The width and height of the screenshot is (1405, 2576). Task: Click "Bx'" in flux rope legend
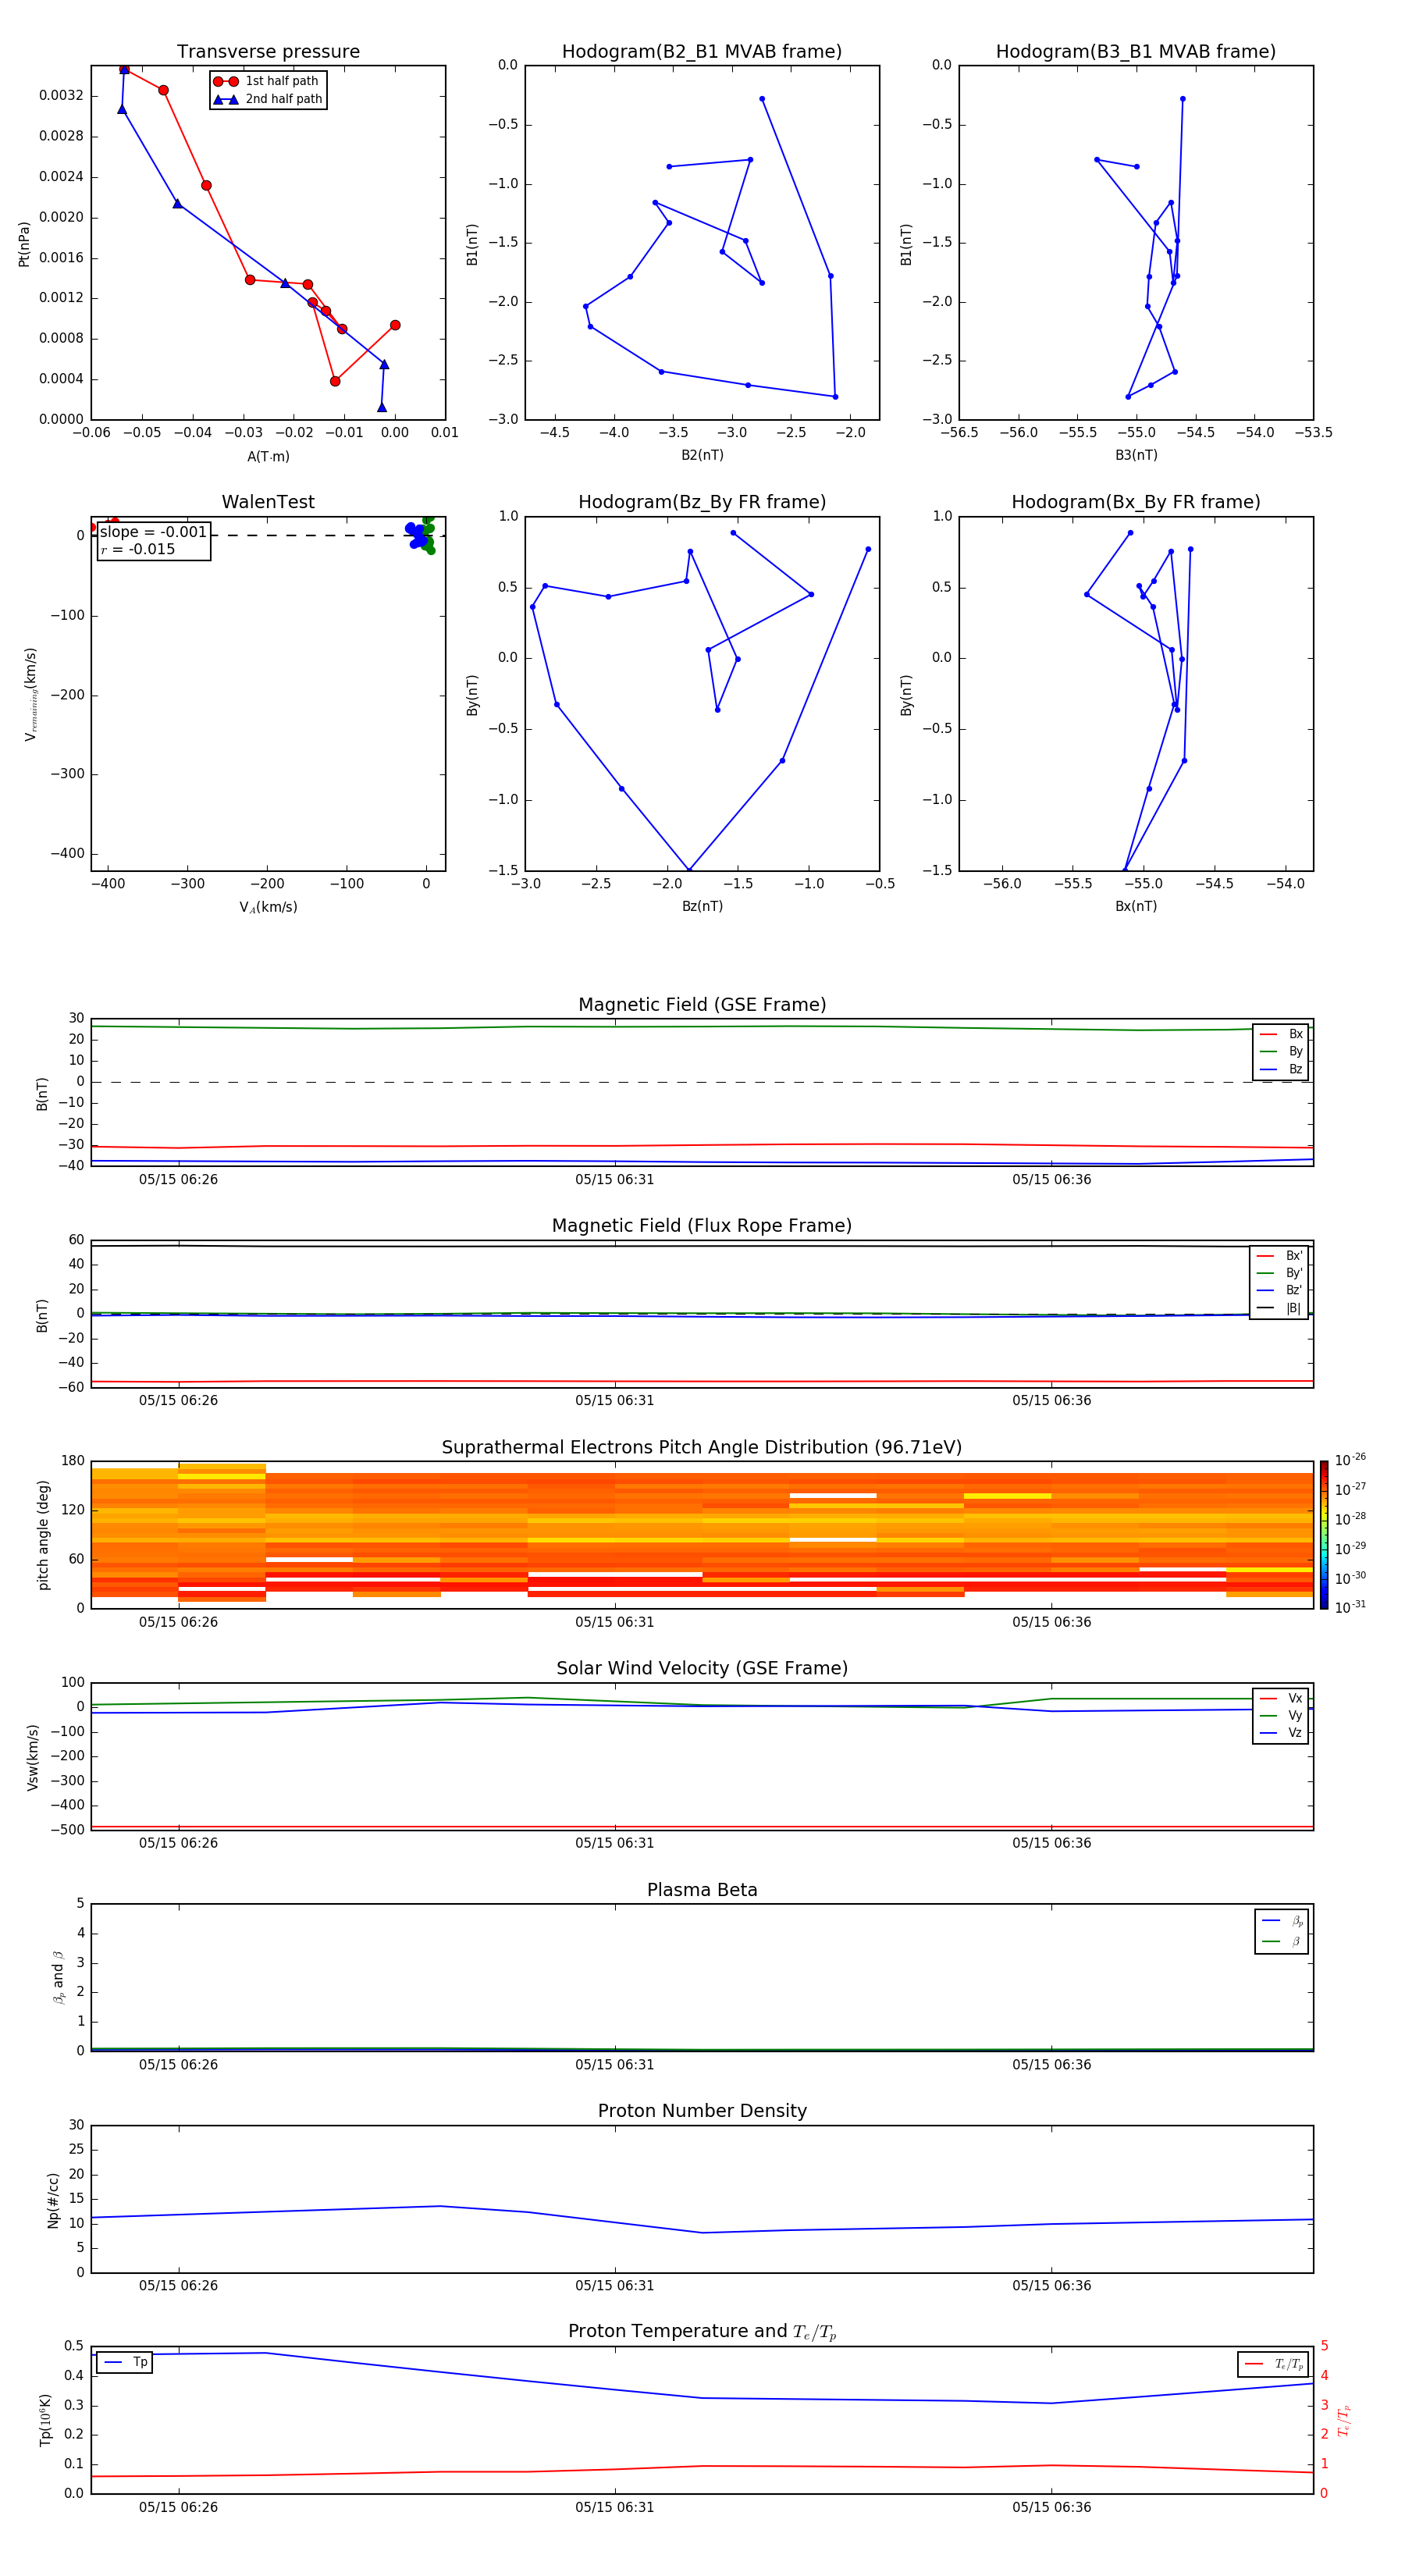(1280, 1256)
